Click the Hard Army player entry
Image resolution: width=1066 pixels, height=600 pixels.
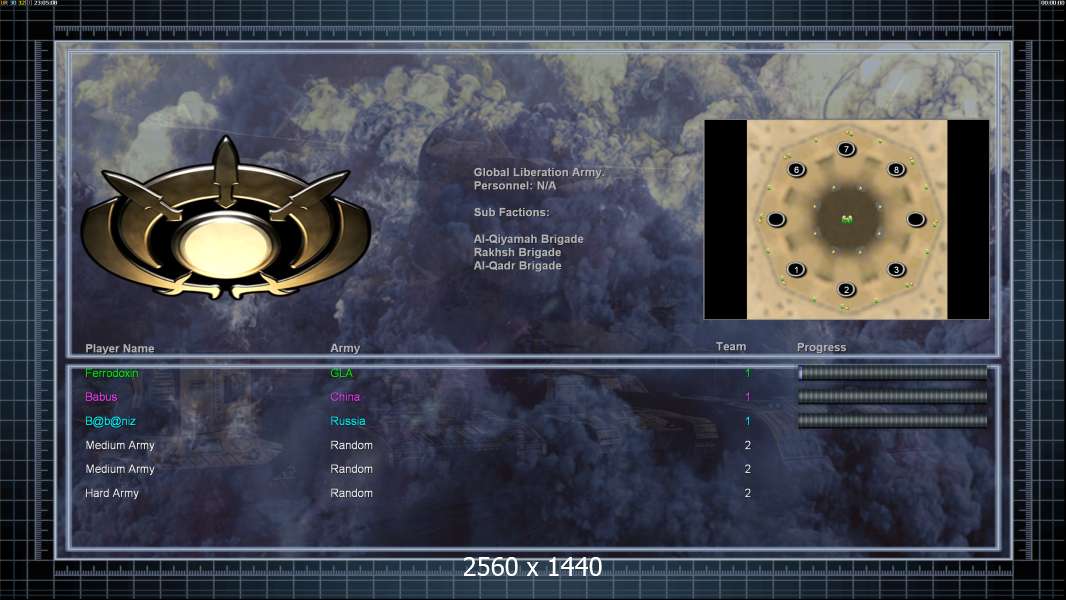click(x=111, y=493)
